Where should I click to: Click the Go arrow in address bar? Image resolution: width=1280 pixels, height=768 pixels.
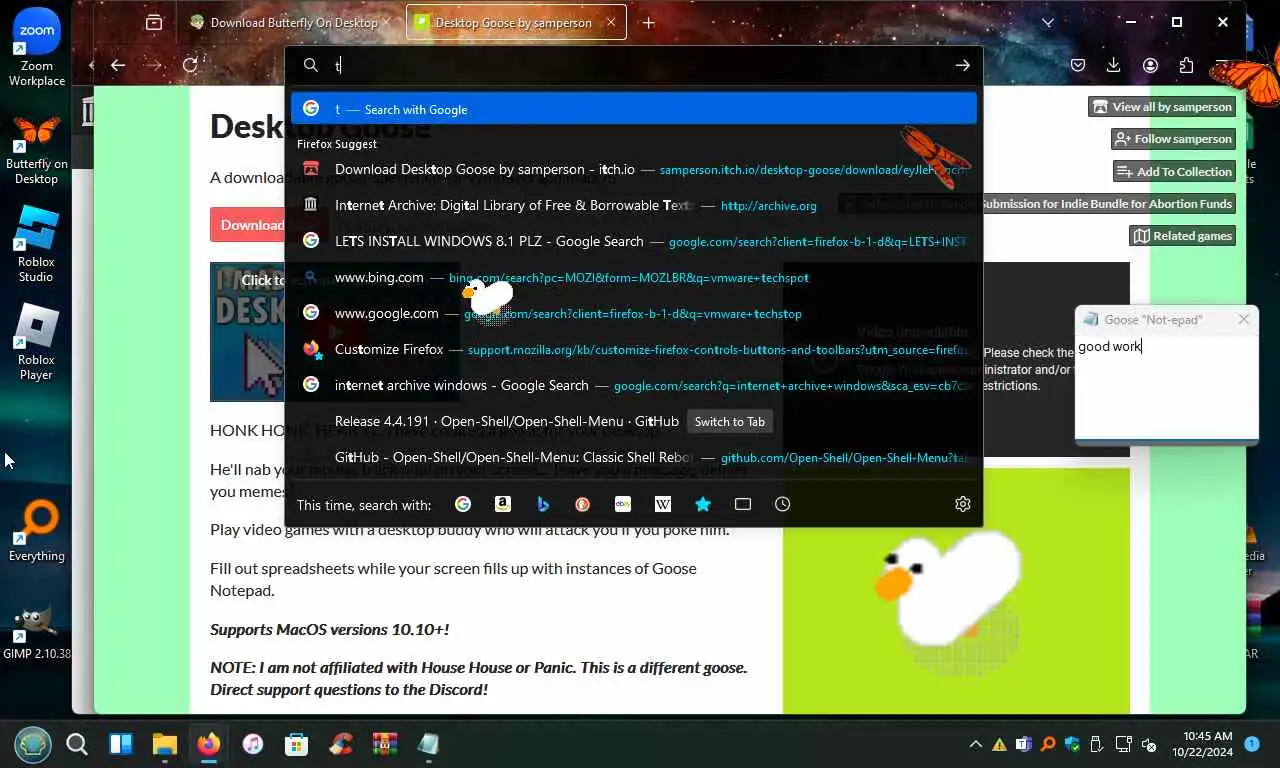(x=962, y=65)
